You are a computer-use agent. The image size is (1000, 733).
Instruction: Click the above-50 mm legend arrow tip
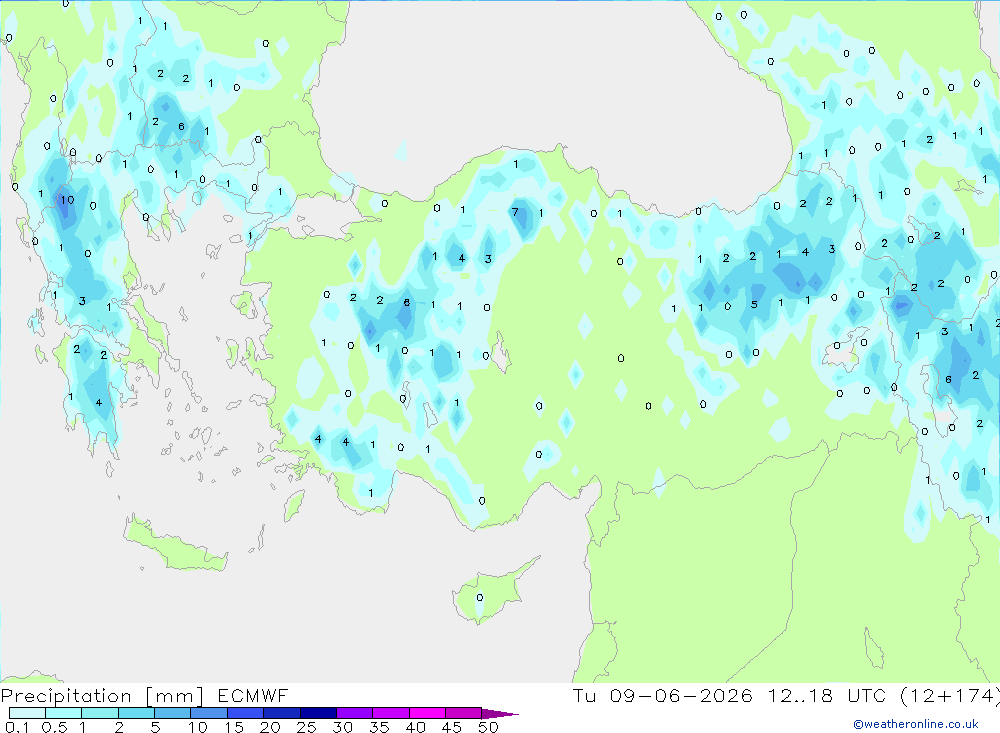coord(500,713)
